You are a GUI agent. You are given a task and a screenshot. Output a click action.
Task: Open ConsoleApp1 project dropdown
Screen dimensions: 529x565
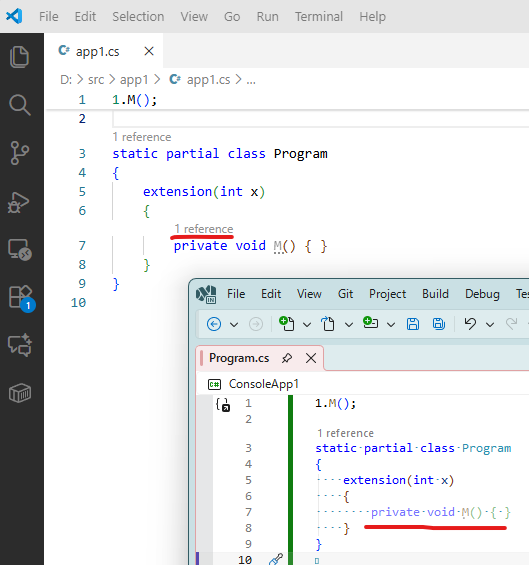(264, 384)
